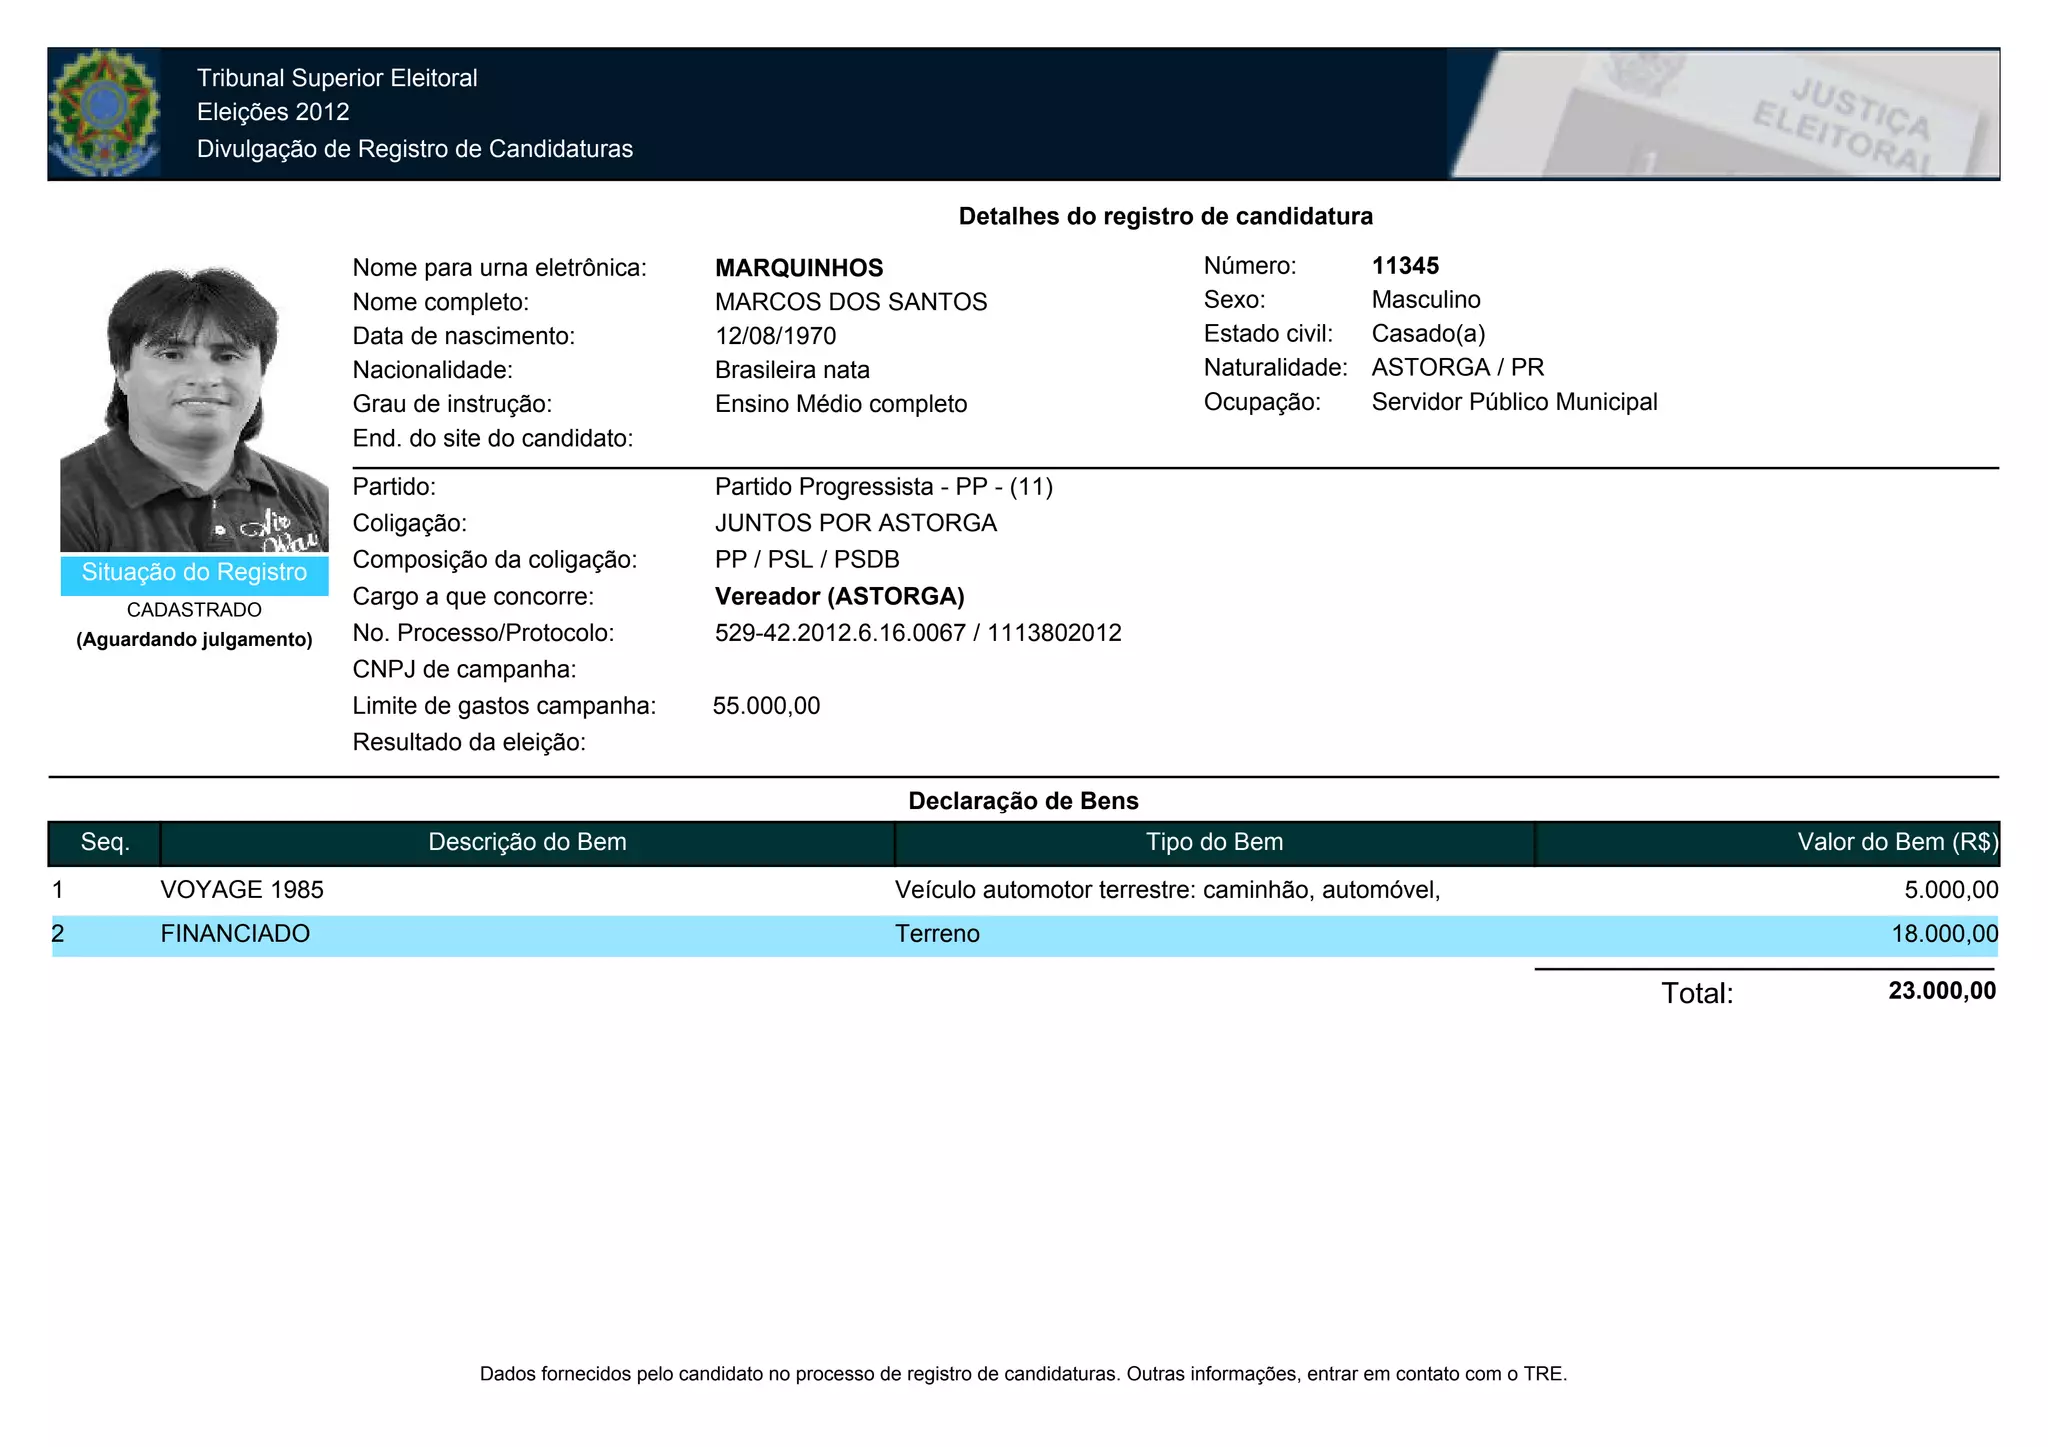Click the Tipo do Bem column header
Screen dimensions: 2048x1447
coord(1214,842)
